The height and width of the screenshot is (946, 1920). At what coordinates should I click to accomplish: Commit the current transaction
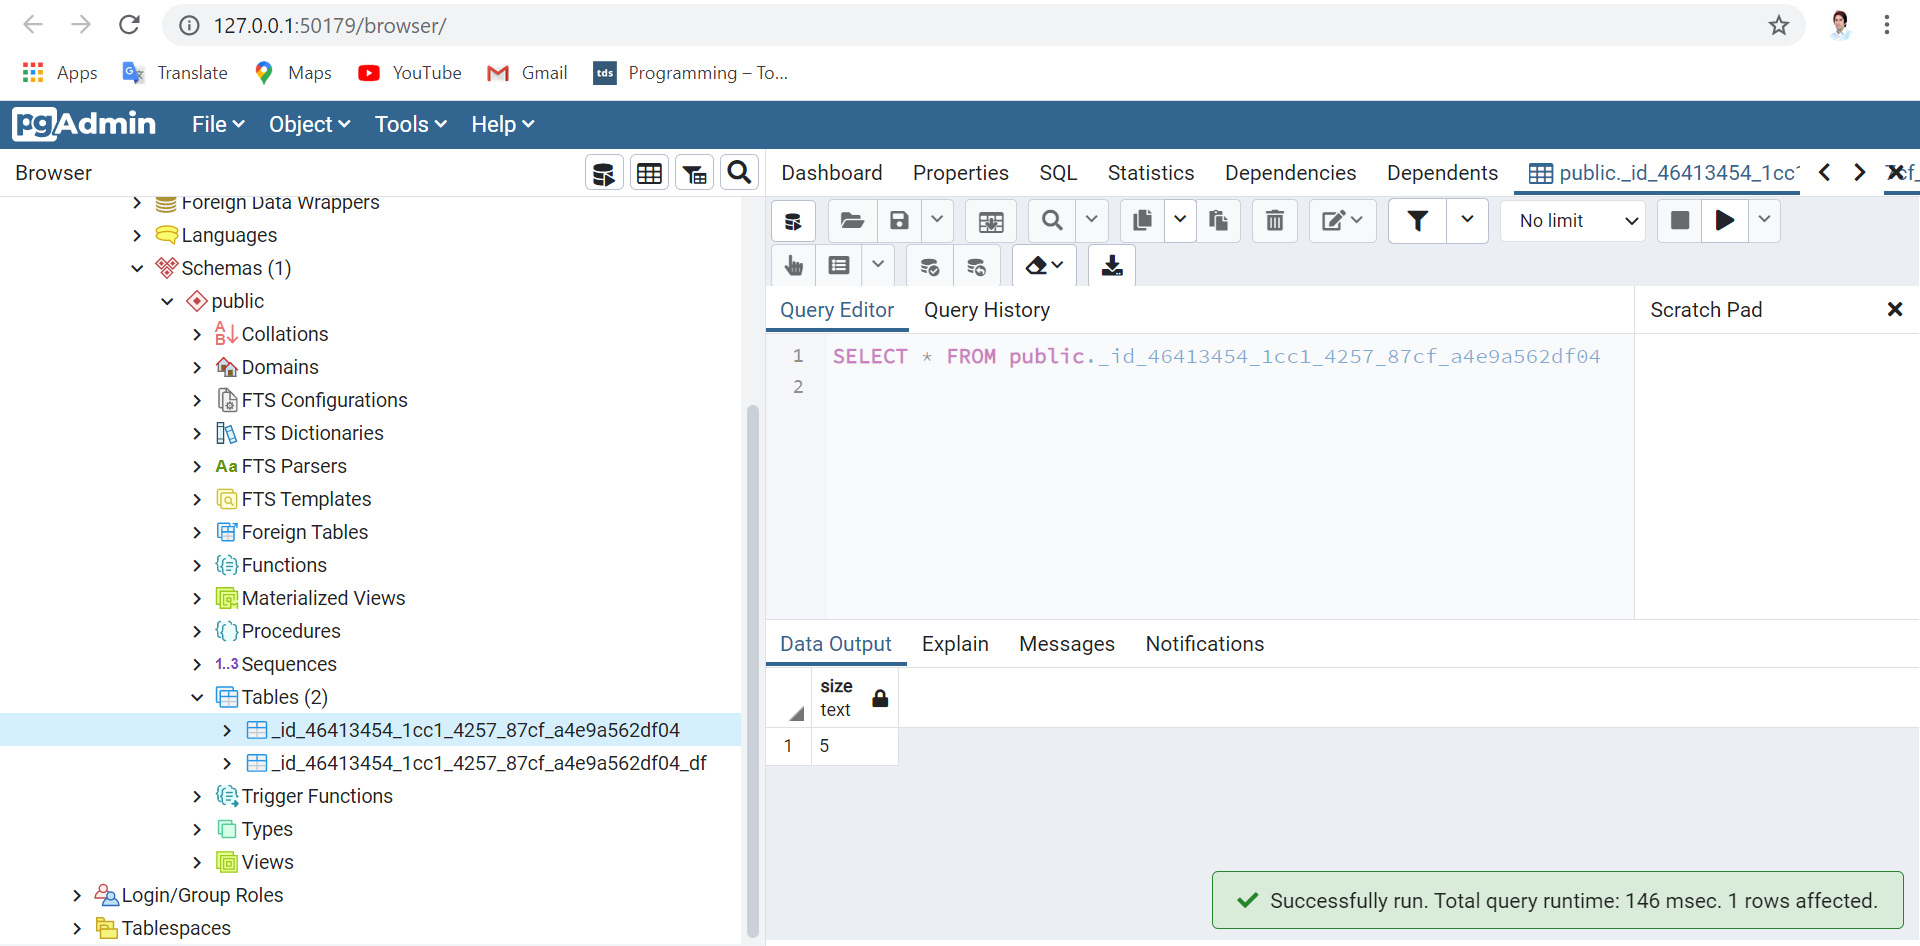coord(930,265)
